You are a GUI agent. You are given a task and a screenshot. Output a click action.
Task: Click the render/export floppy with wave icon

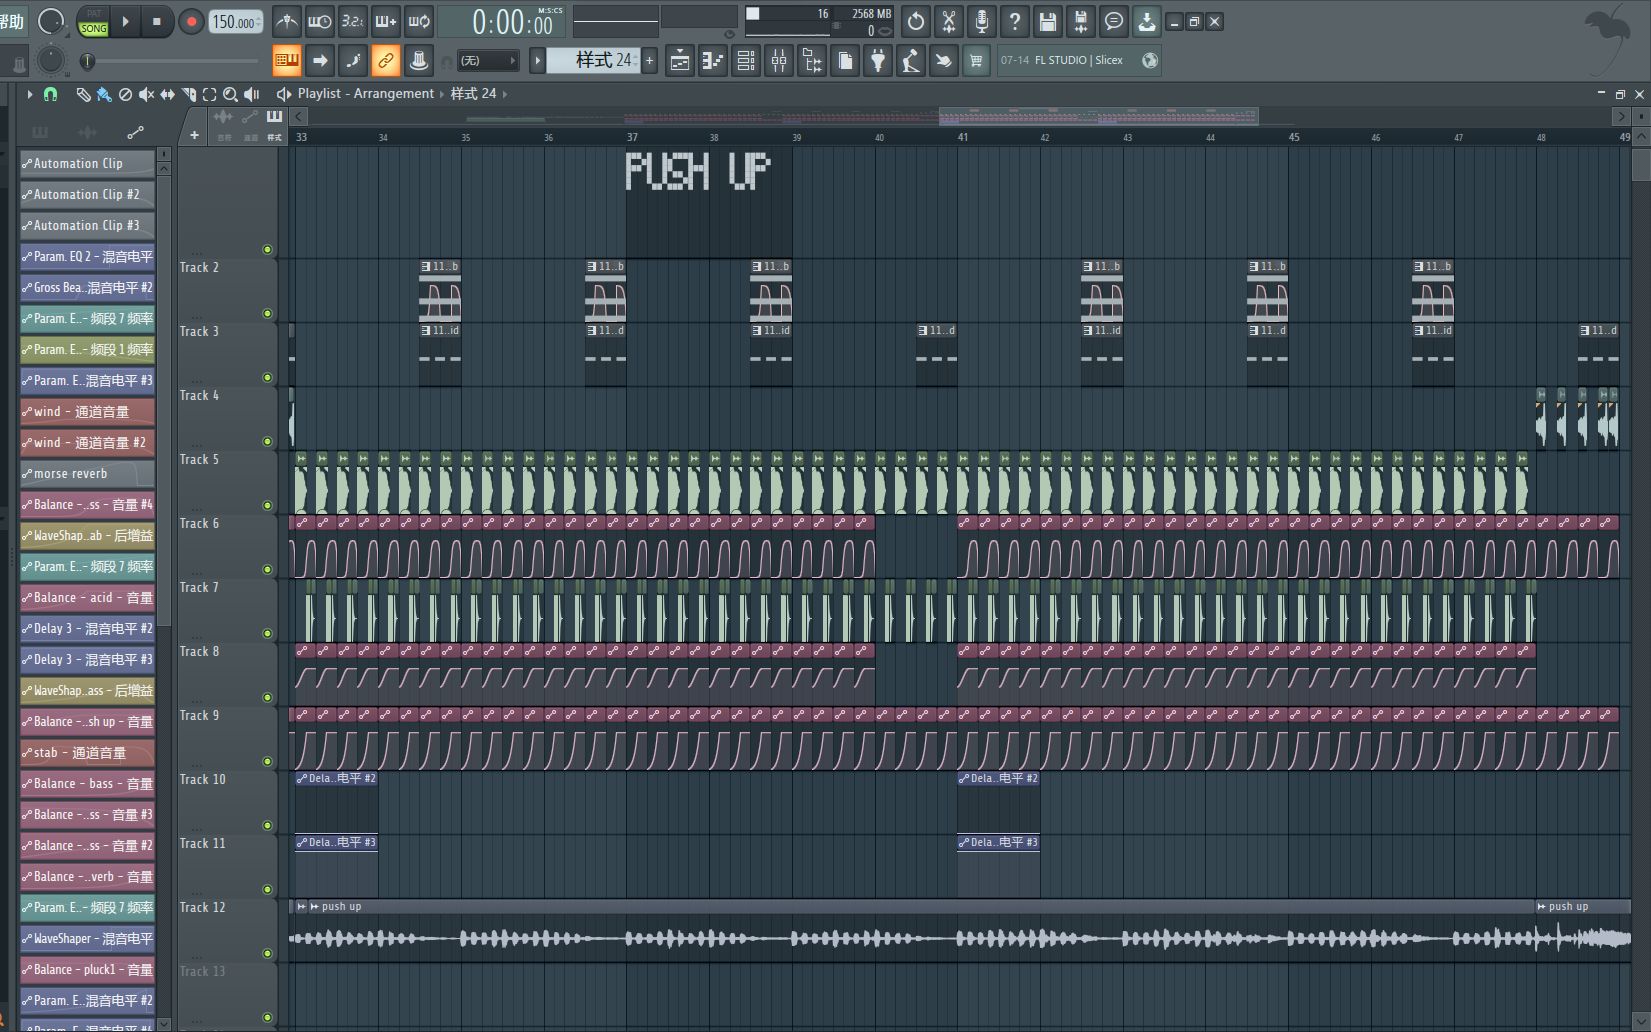(x=1081, y=21)
